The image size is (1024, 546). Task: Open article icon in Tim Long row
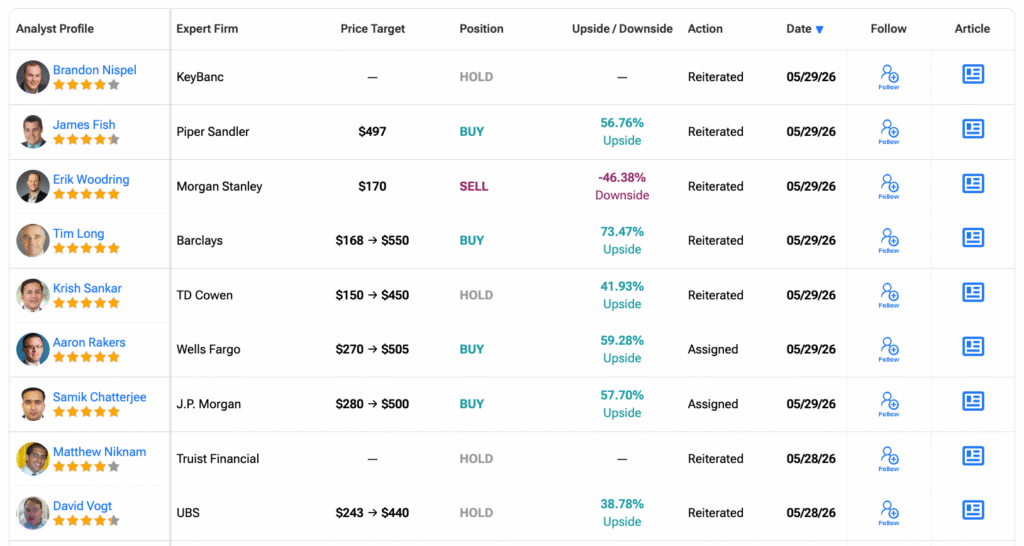[973, 238]
